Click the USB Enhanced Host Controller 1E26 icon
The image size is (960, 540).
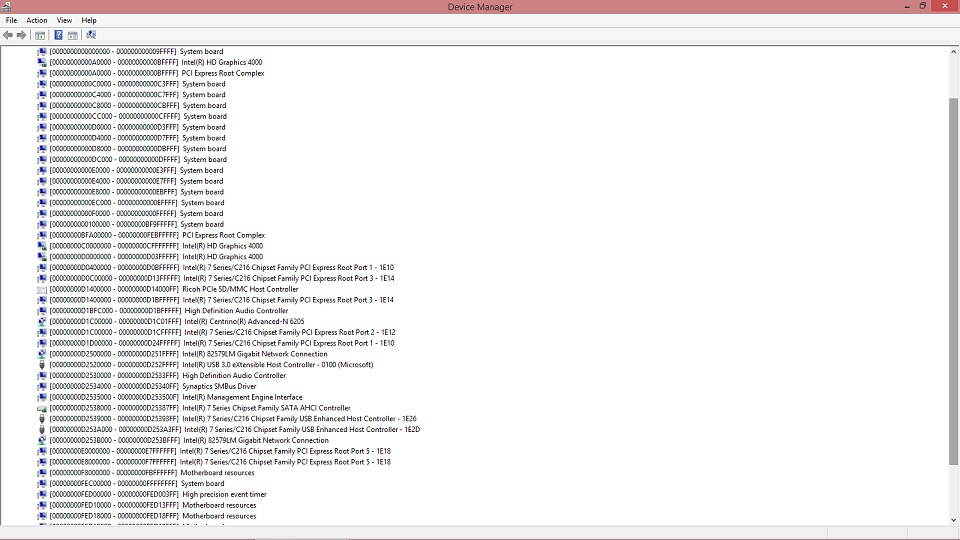pyautogui.click(x=42, y=419)
